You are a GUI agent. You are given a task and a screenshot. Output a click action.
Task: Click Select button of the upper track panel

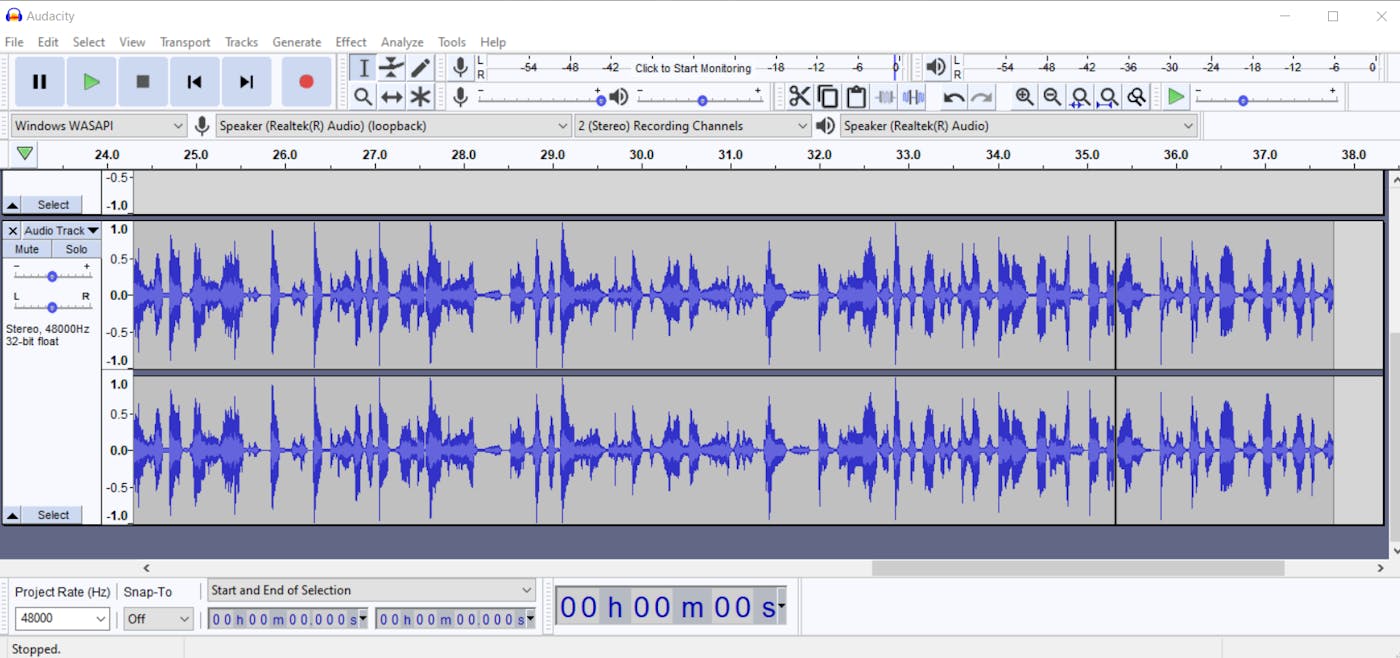pos(53,205)
